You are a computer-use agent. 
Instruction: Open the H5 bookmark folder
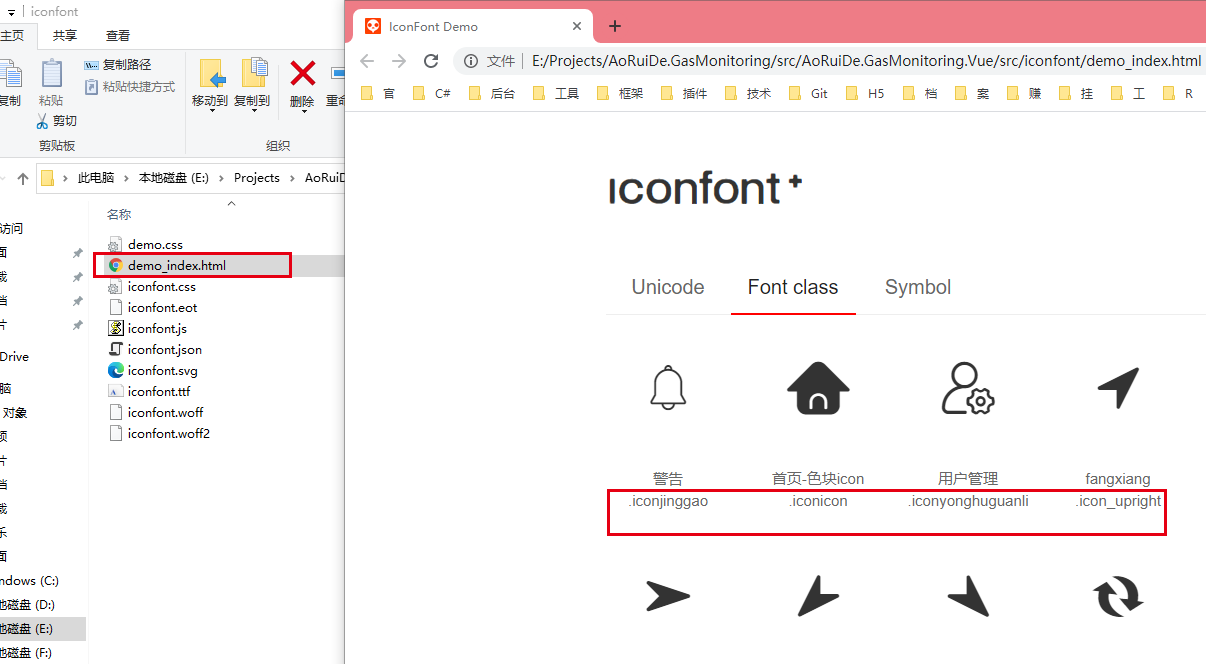865,94
